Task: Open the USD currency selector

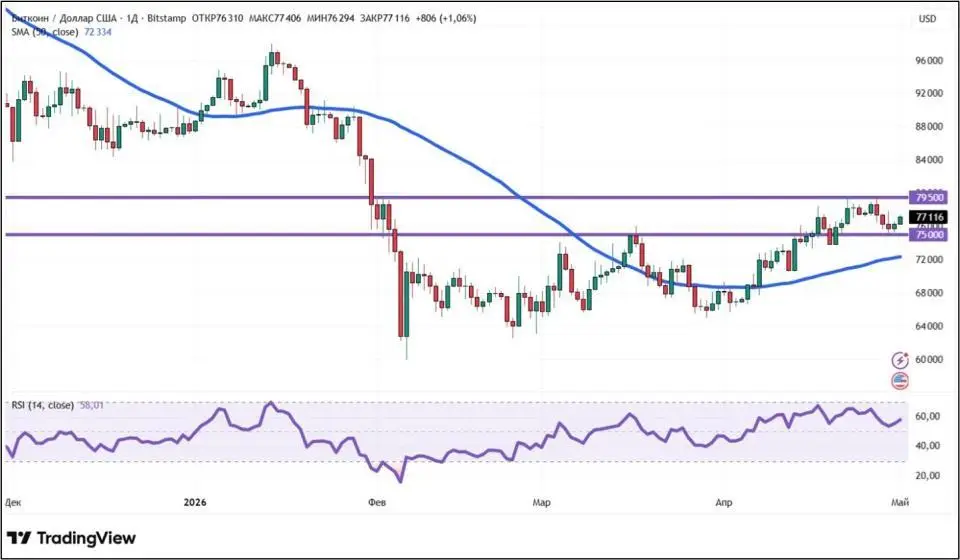Action: tap(927, 19)
